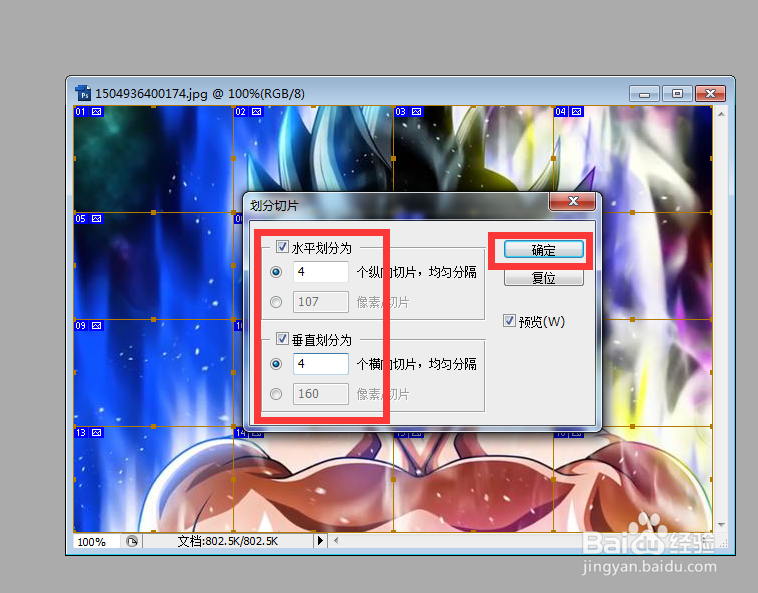Click slice 02 badge icon

[x=257, y=112]
